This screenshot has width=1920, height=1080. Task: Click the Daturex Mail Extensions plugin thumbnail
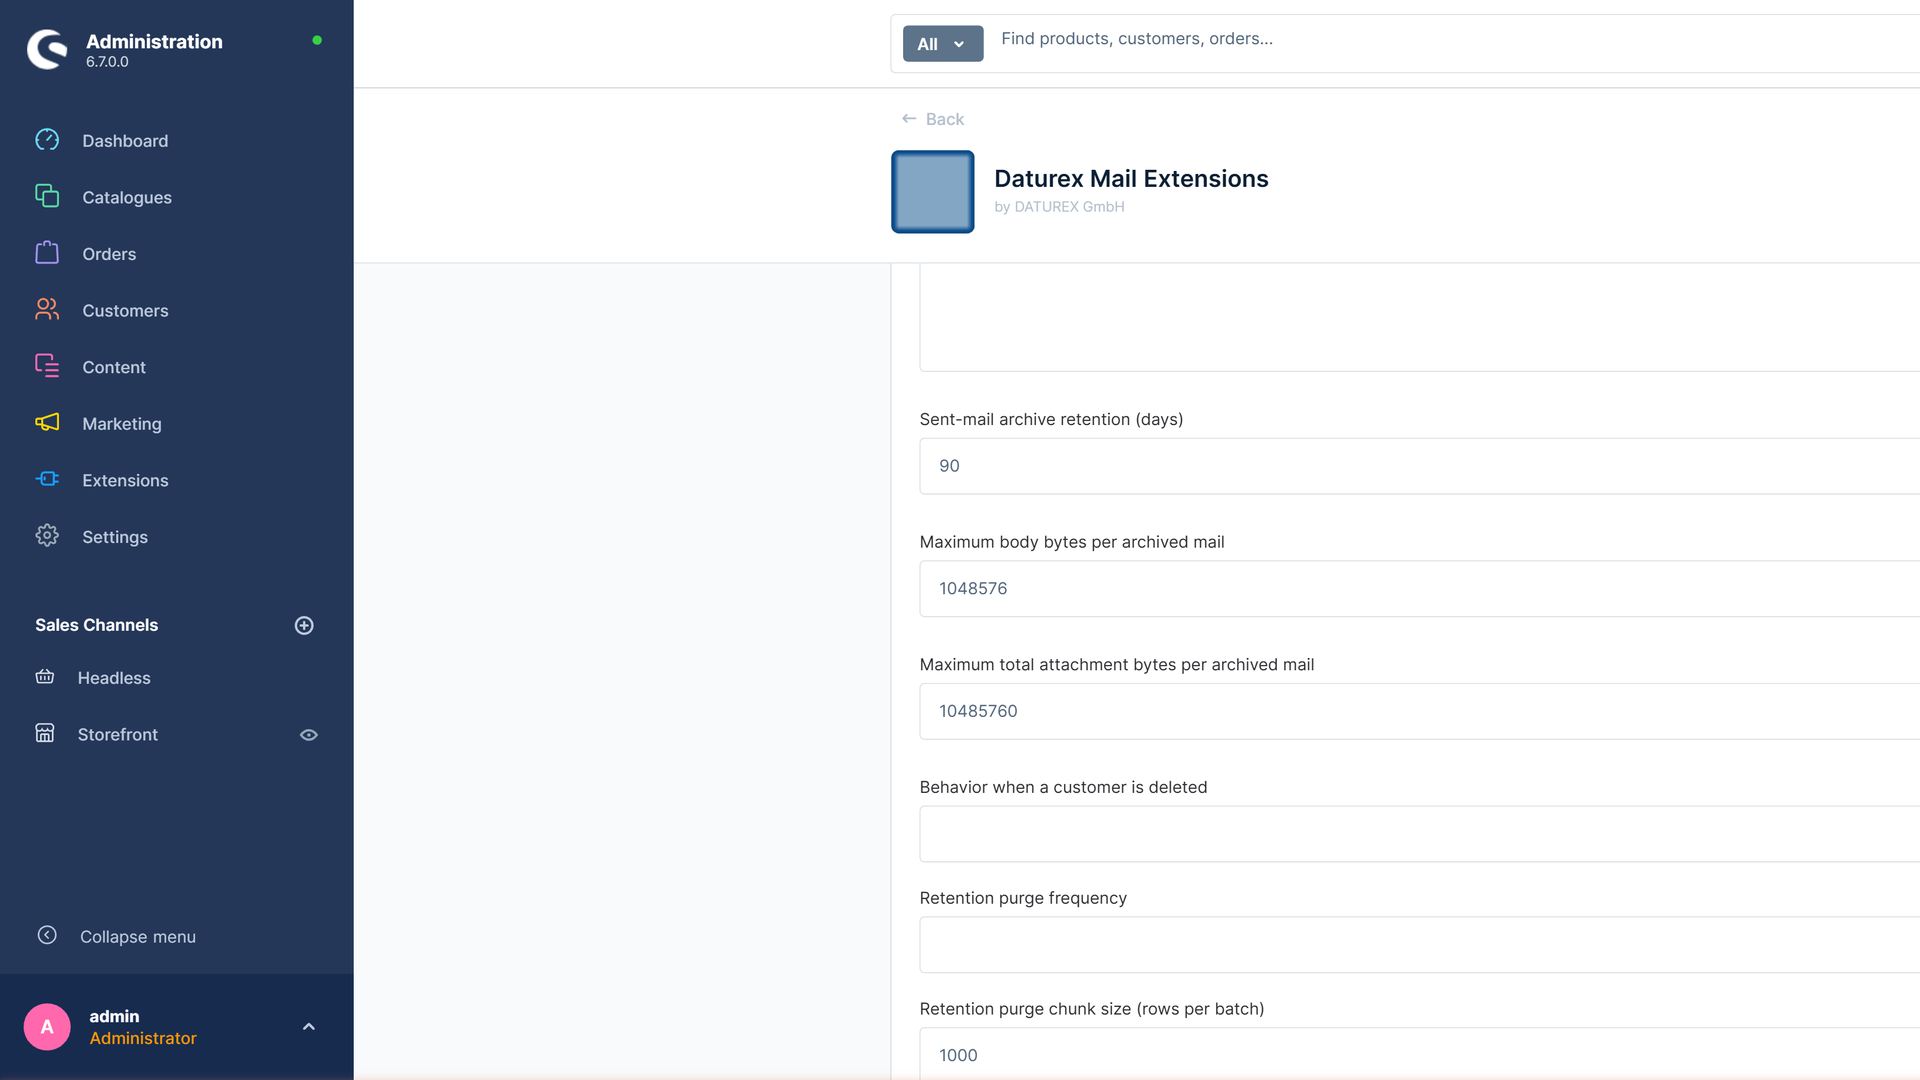[933, 192]
